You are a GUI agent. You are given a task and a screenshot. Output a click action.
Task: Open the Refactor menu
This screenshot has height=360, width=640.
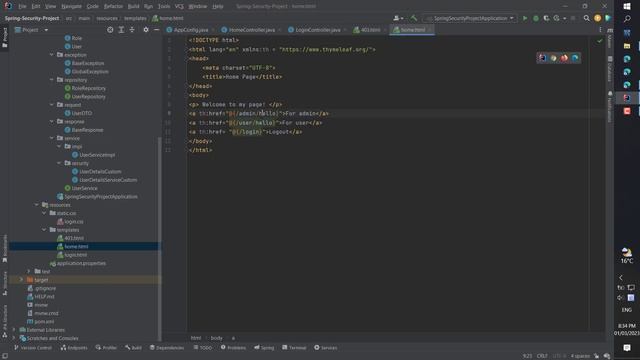(113, 6)
